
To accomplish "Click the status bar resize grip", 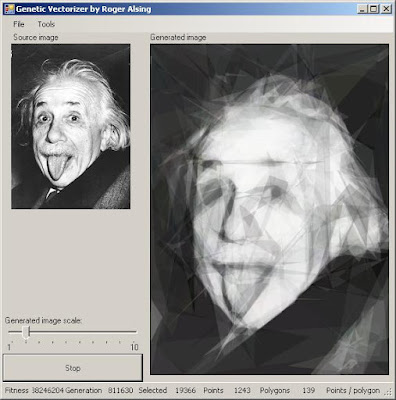I will pyautogui.click(x=389, y=392).
